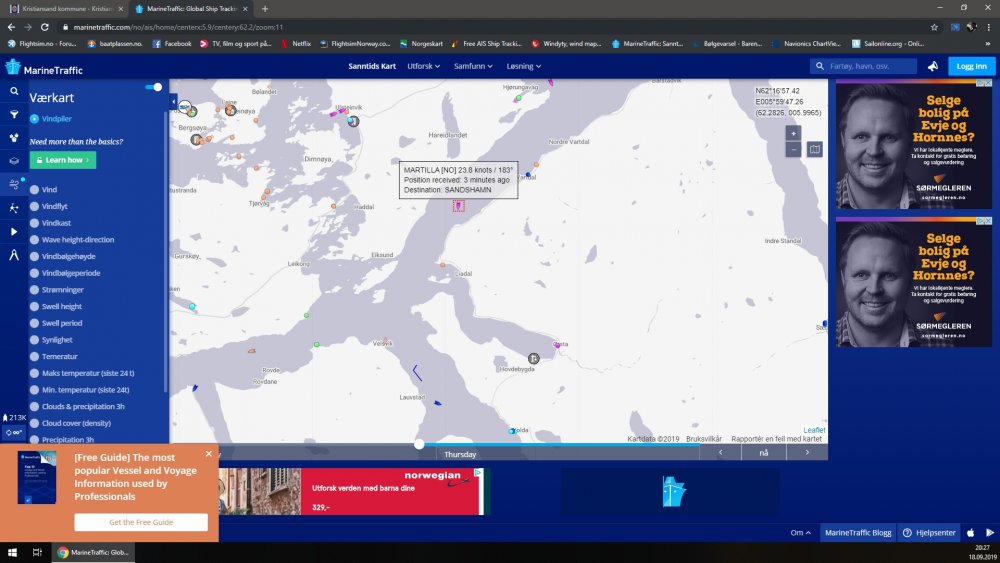Select the weather wind sidebar icon
Viewport: 1000px width, 563px height.
[x=14, y=184]
